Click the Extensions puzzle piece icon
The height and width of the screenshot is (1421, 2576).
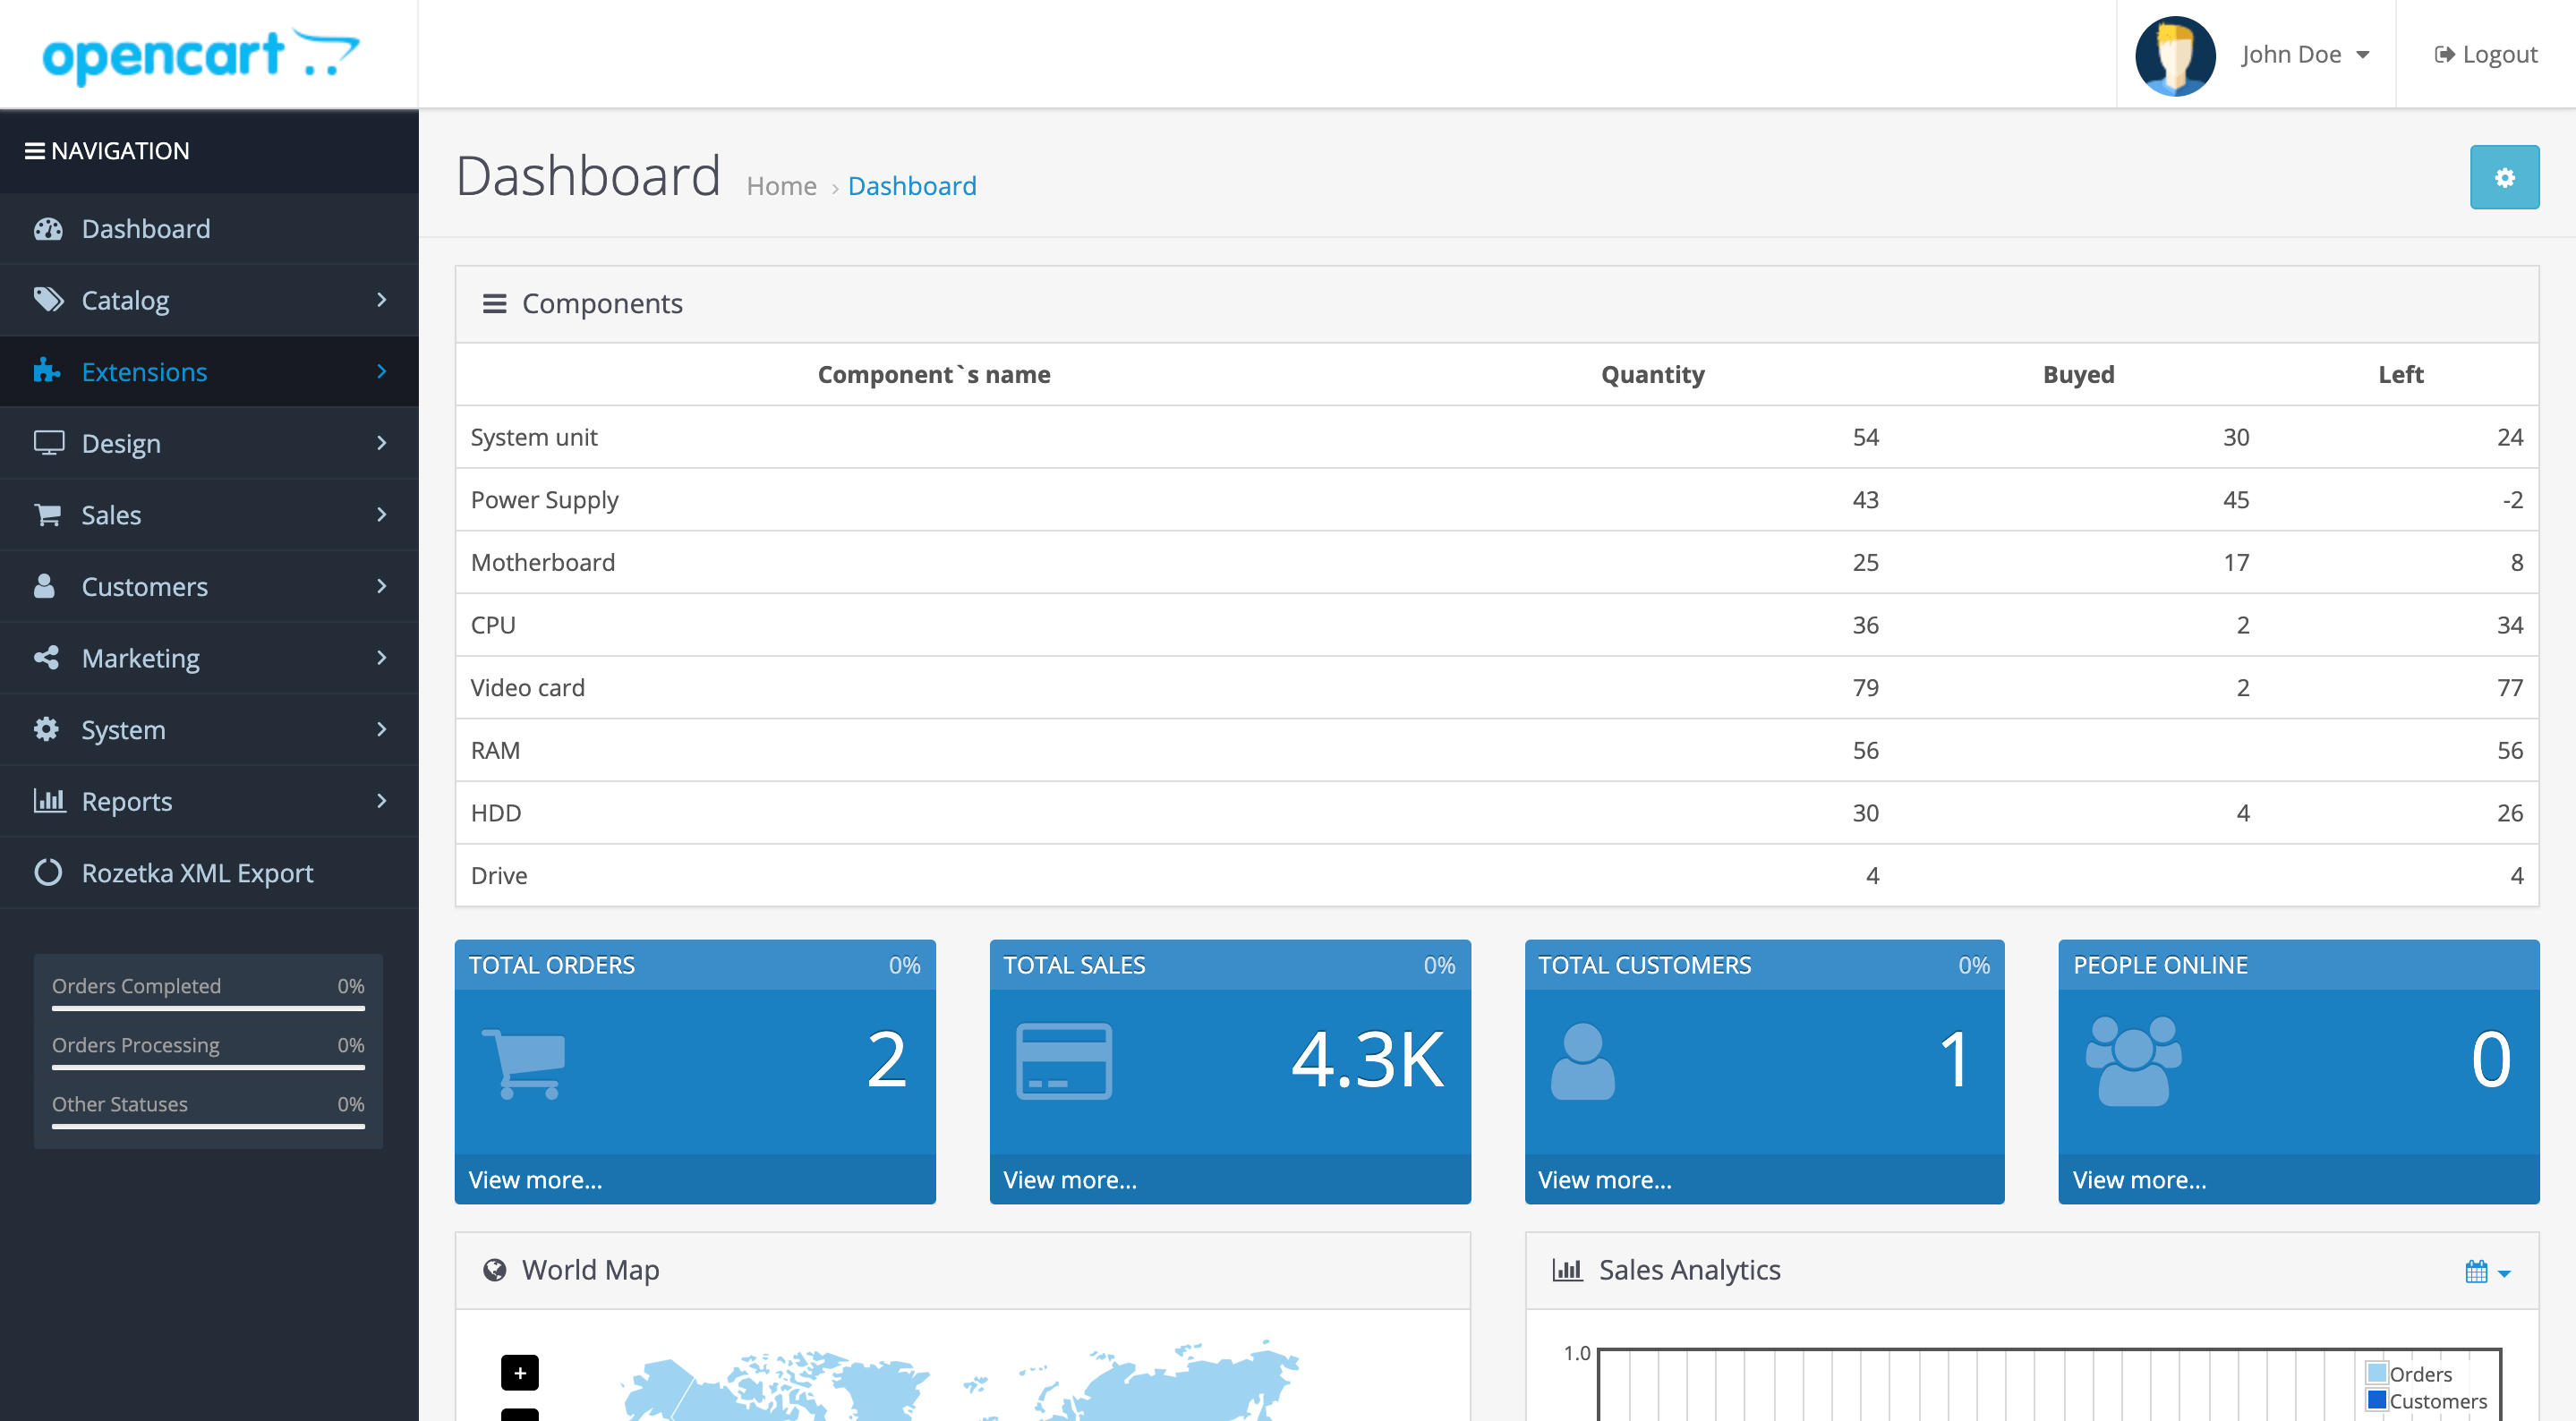46,371
